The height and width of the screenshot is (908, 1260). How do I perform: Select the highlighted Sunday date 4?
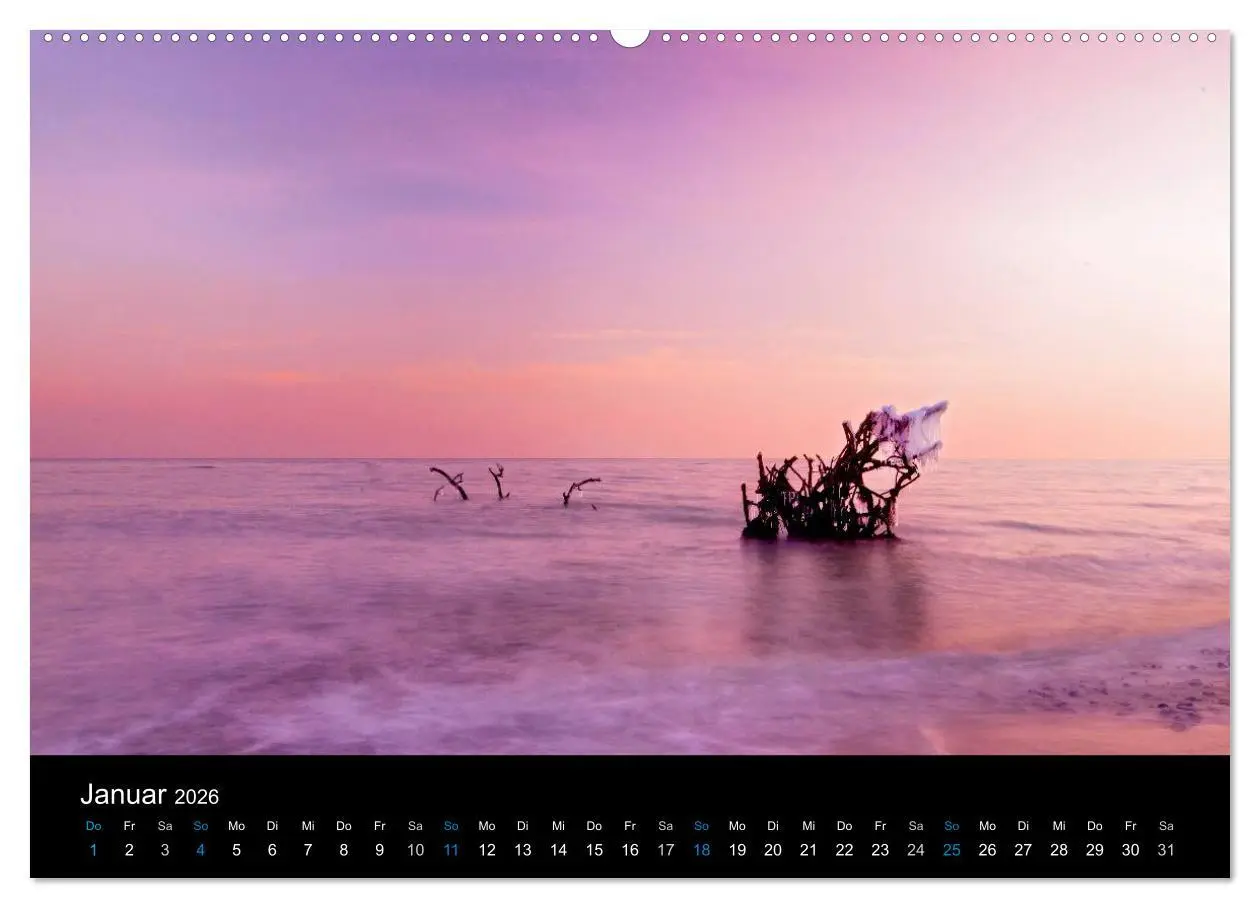coord(200,849)
